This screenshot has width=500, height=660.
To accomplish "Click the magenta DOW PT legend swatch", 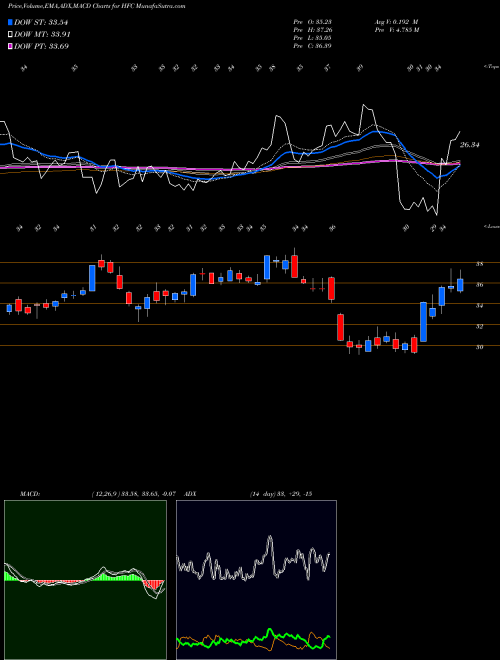I will (x=11, y=46).
